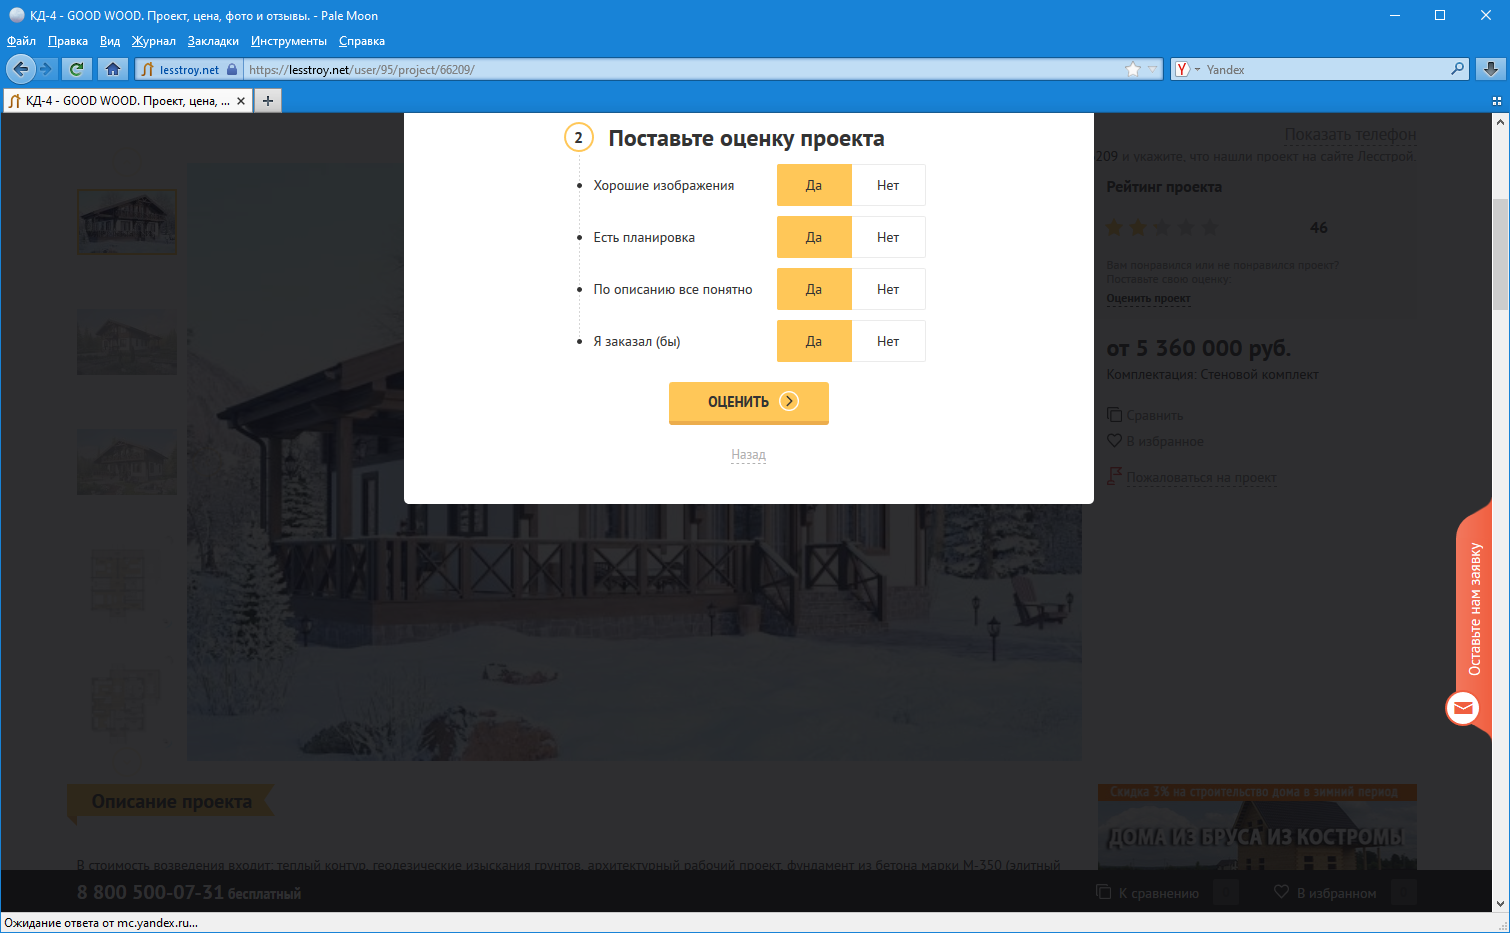Go back to the previous page
1510x933 pixels.
21,69
